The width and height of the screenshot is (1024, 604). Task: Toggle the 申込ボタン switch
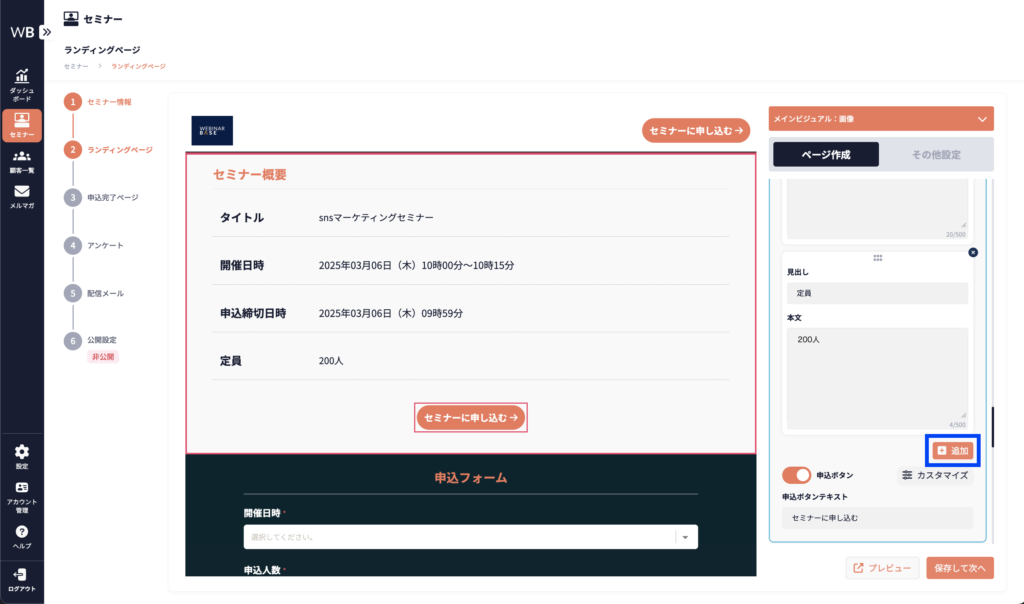pyautogui.click(x=796, y=475)
